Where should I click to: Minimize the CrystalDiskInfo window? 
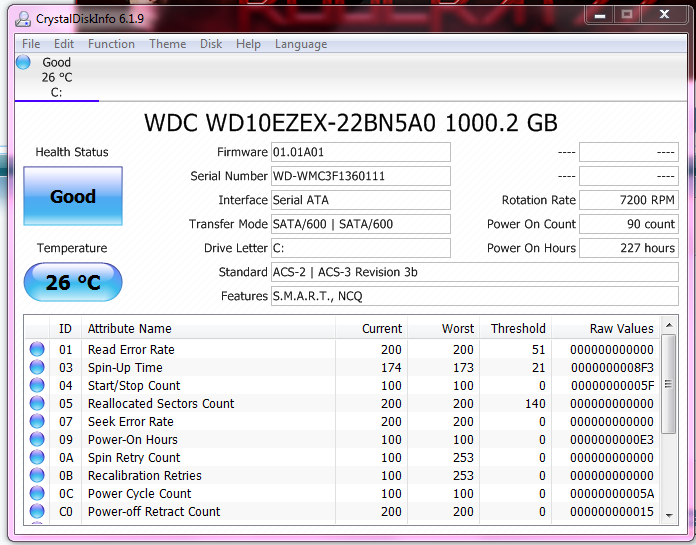click(x=600, y=15)
